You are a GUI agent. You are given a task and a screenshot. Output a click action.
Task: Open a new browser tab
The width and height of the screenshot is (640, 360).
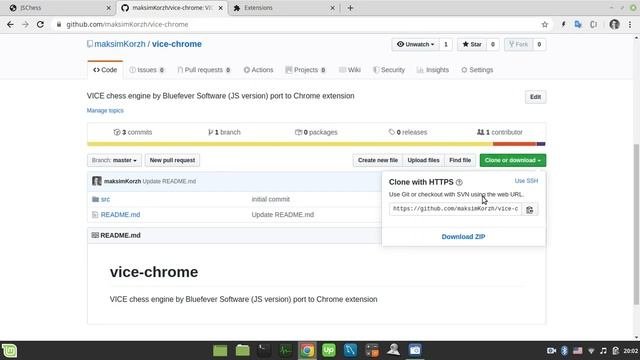click(350, 8)
